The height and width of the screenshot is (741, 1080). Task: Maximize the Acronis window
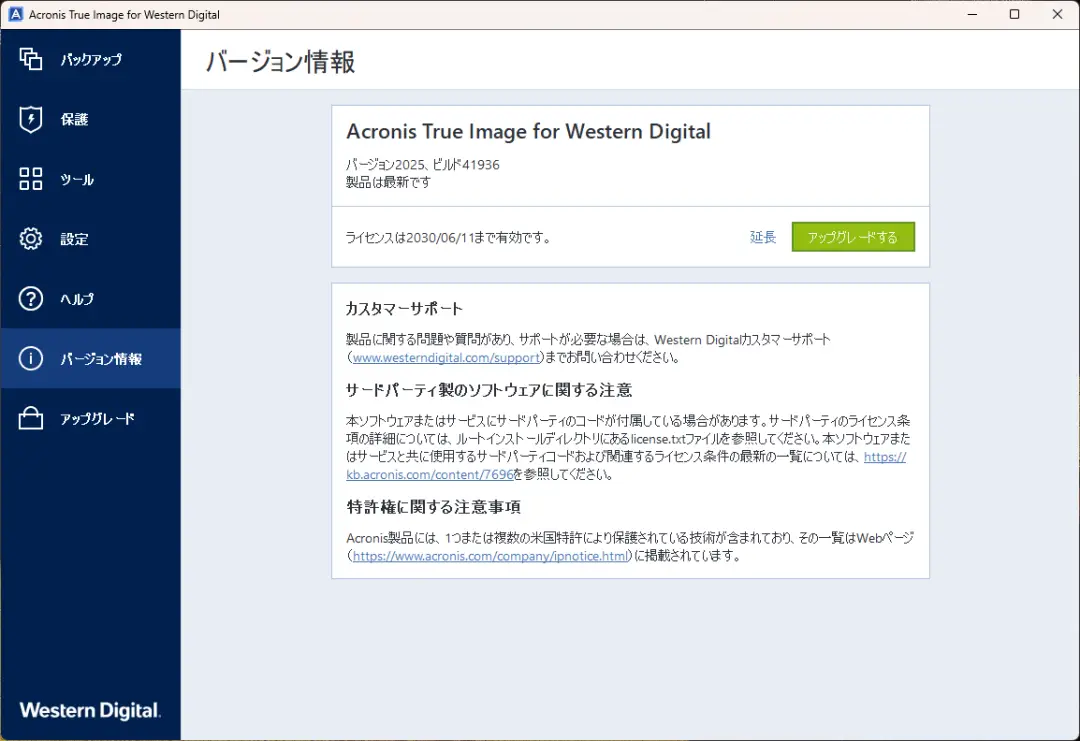(x=1015, y=14)
